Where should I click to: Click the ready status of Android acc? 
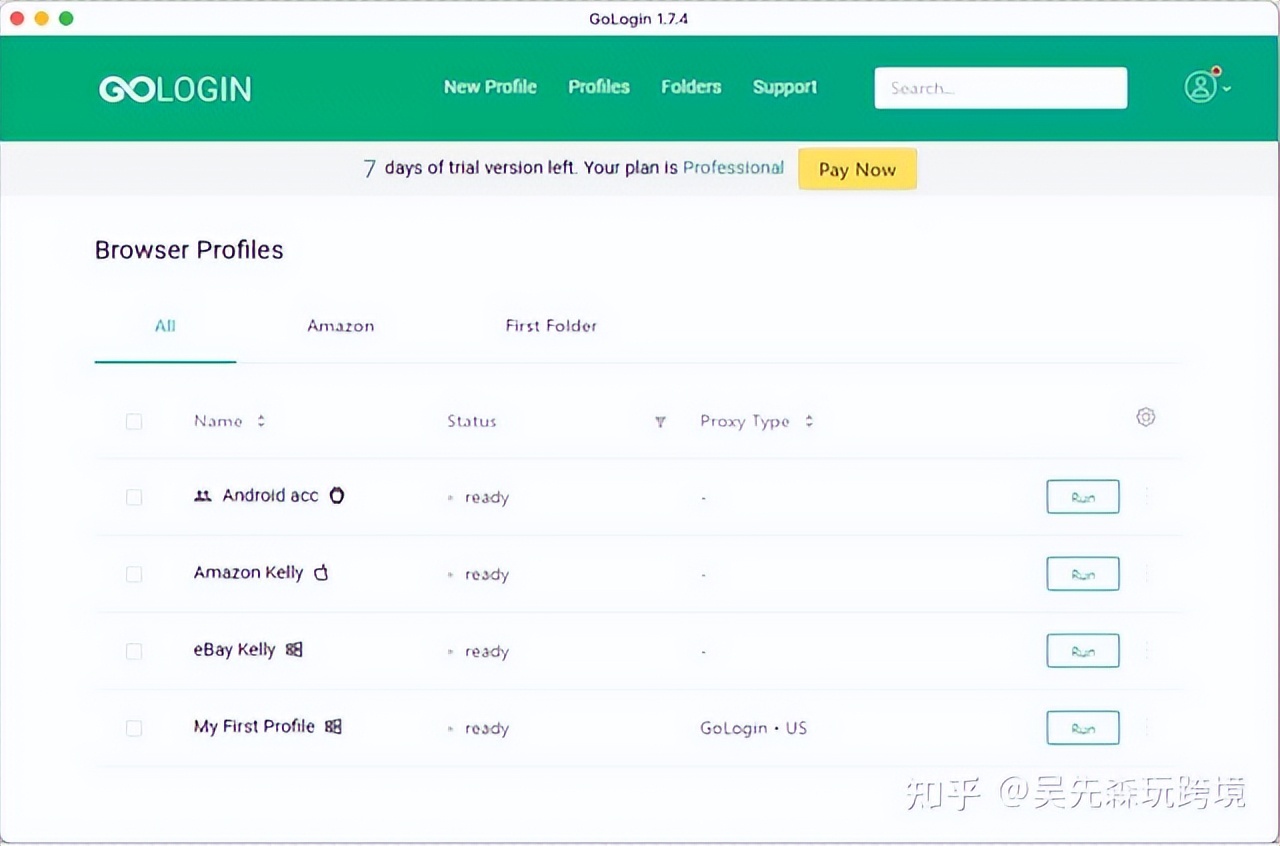point(486,497)
